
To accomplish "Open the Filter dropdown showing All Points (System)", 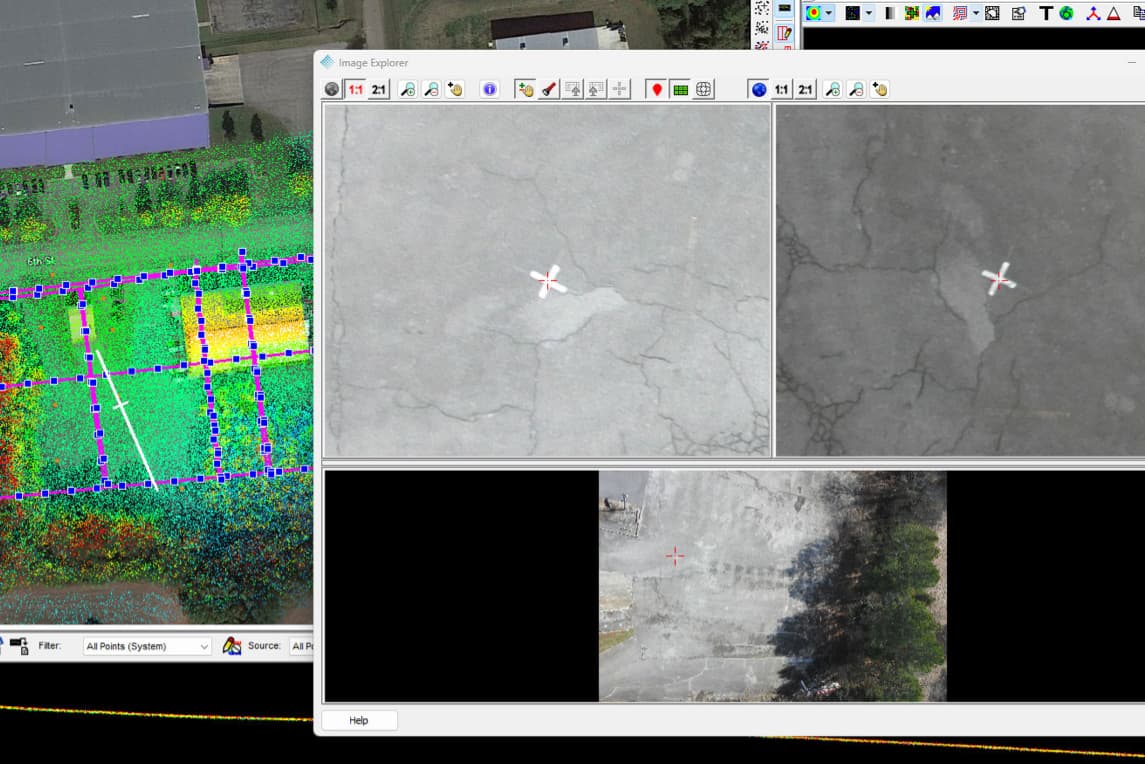I will 146,645.
